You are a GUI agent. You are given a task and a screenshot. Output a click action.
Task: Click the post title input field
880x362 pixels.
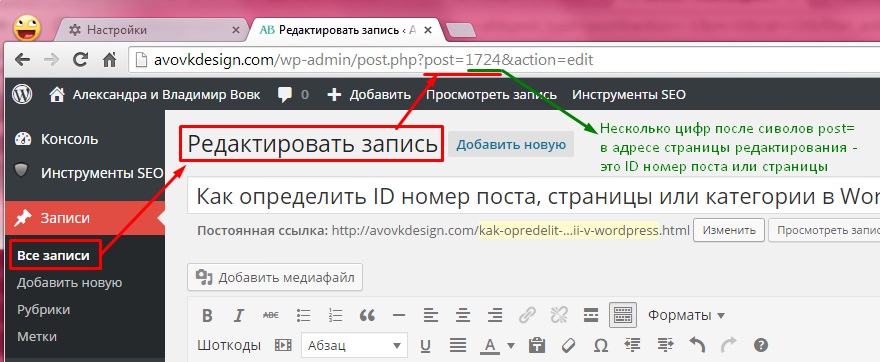533,196
